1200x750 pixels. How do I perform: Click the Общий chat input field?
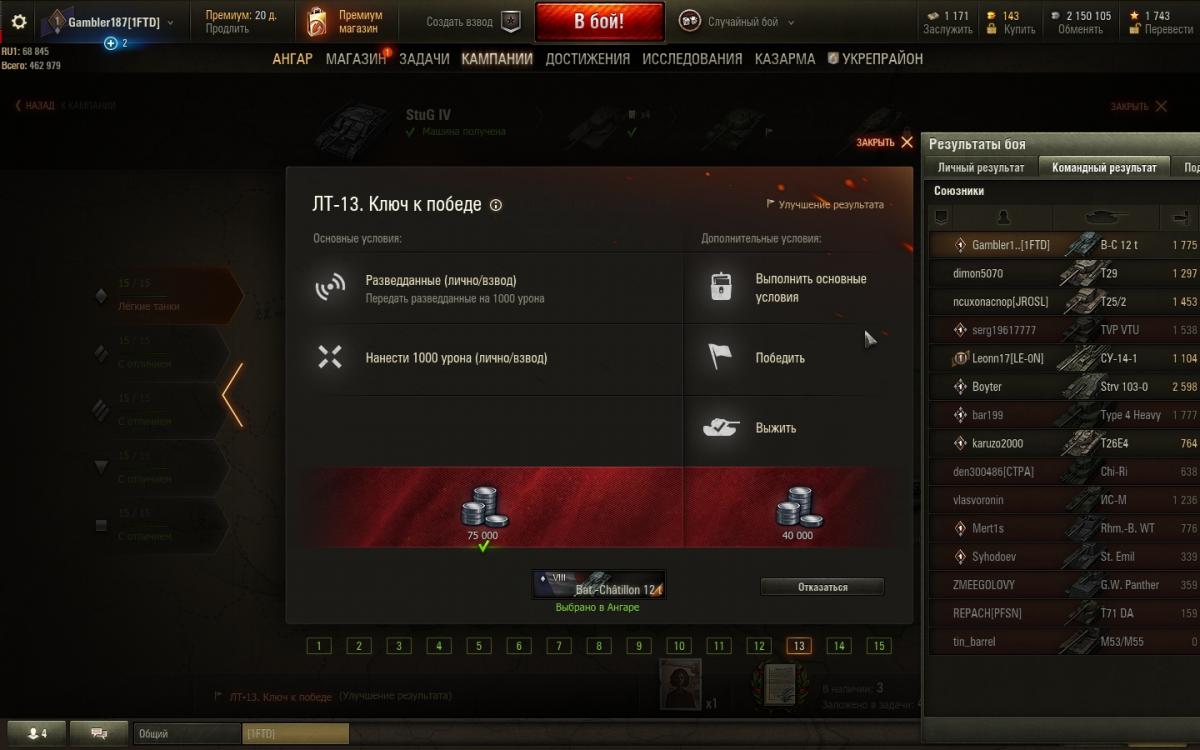[188, 733]
